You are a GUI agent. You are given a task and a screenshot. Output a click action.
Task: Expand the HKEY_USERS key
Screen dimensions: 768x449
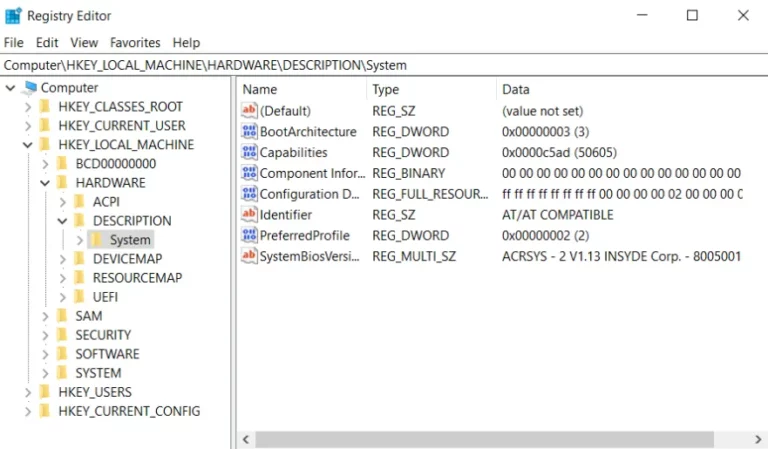pyautogui.click(x=28, y=392)
